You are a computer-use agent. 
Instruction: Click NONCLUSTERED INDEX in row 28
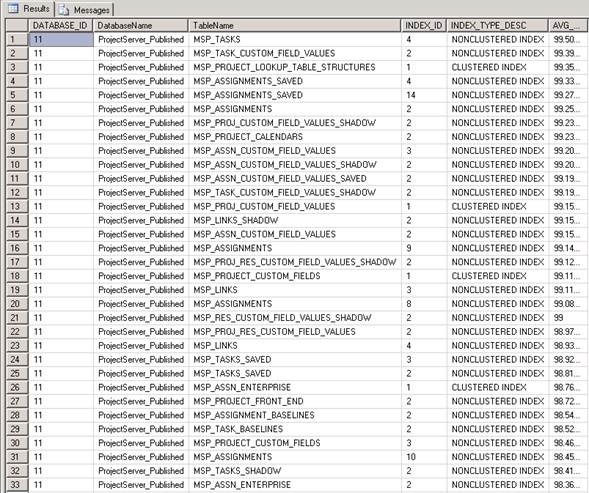[x=498, y=415]
